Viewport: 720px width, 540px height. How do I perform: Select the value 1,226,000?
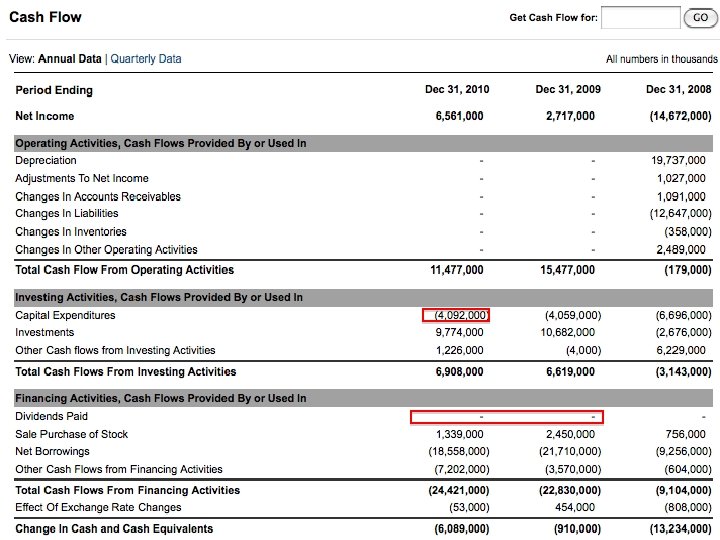pyautogui.click(x=460, y=350)
